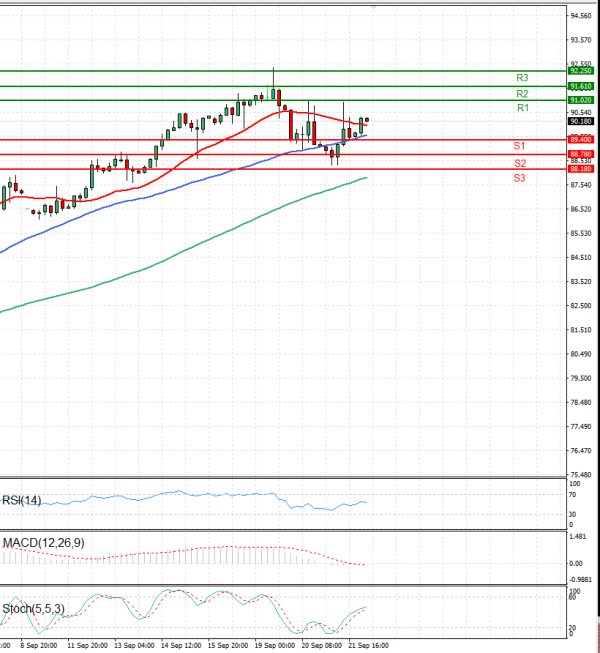Click the R3 resistance label
Viewport: 600px width, 653px height.
[x=522, y=78]
